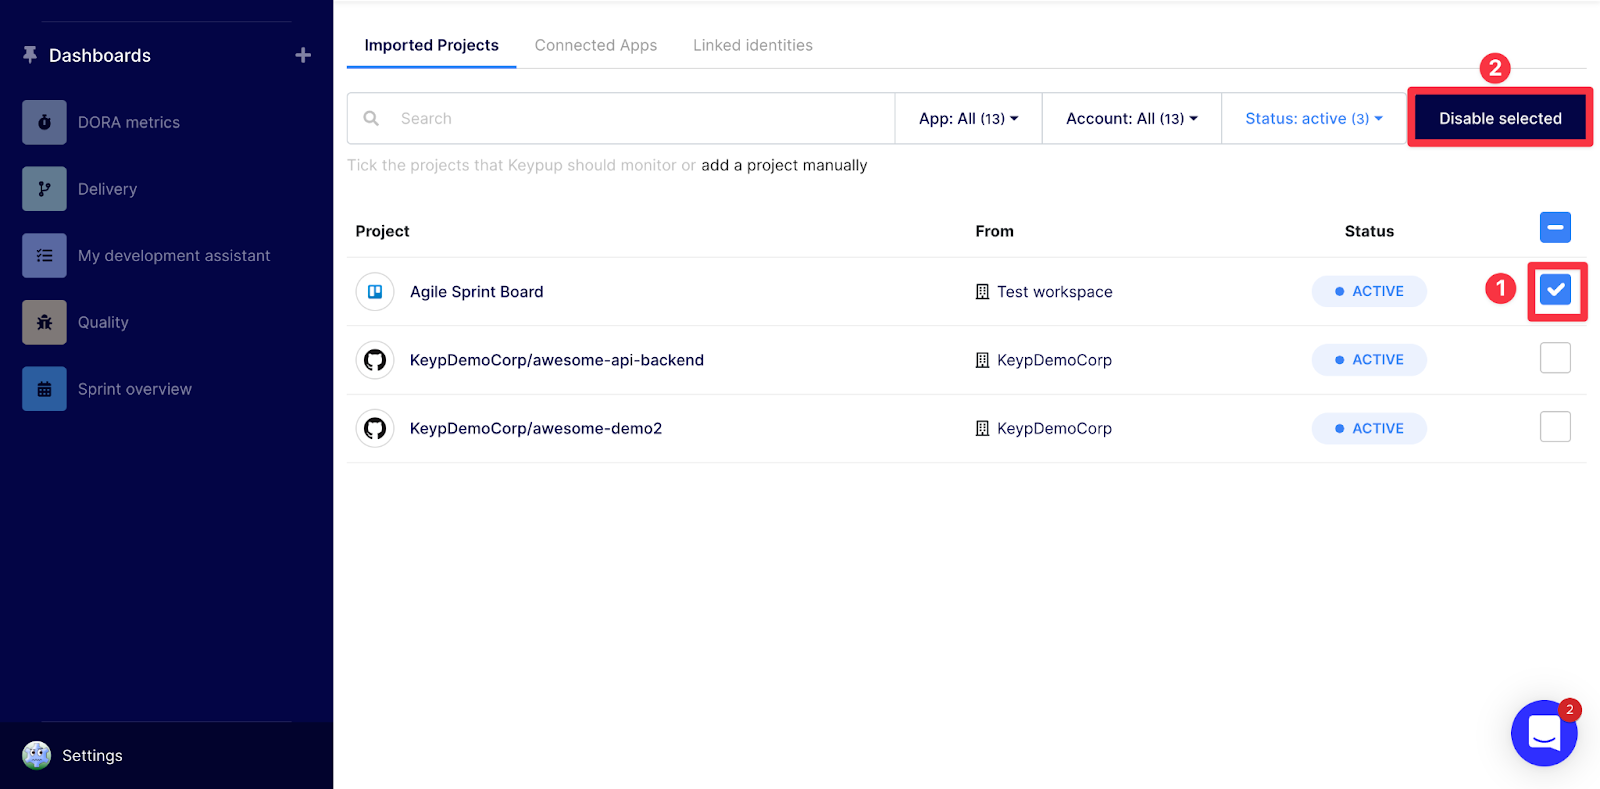This screenshot has width=1600, height=789.
Task: Click the DORA metrics stopwatch icon
Action: click(x=44, y=122)
